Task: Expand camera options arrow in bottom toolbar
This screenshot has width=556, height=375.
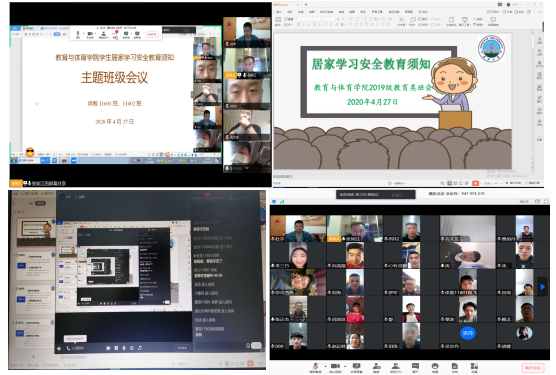Action: click(x=345, y=366)
